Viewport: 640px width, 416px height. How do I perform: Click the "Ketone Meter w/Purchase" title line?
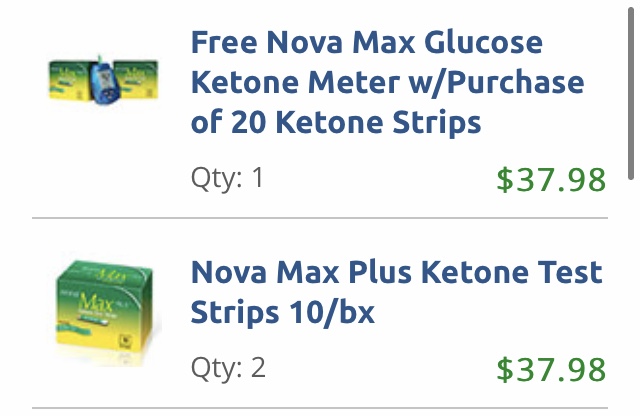click(x=387, y=83)
